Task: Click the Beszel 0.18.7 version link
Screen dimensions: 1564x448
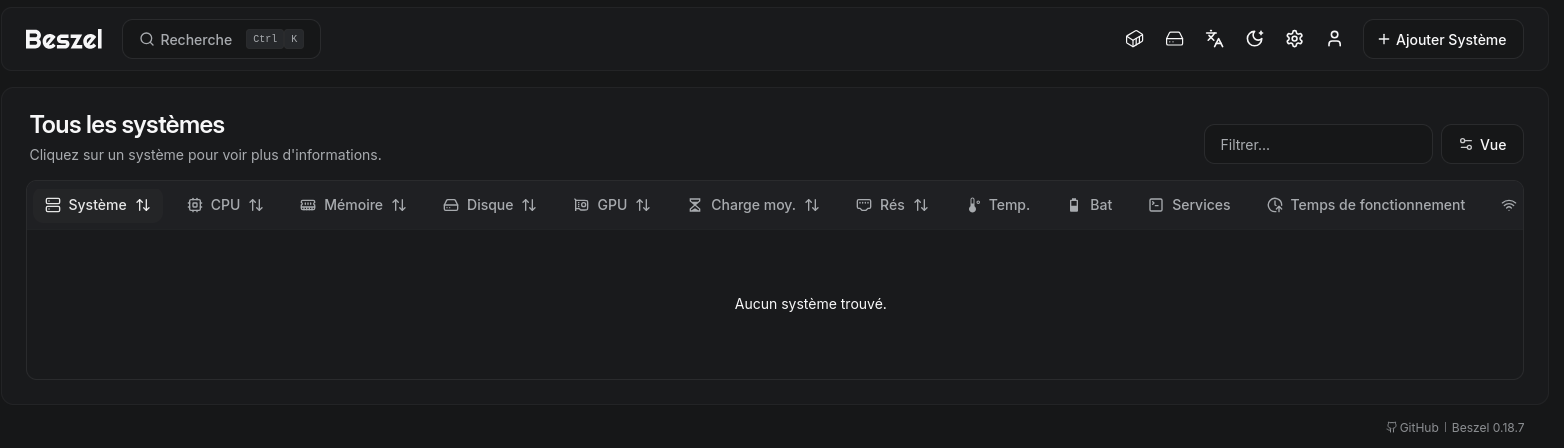Action: (1488, 428)
